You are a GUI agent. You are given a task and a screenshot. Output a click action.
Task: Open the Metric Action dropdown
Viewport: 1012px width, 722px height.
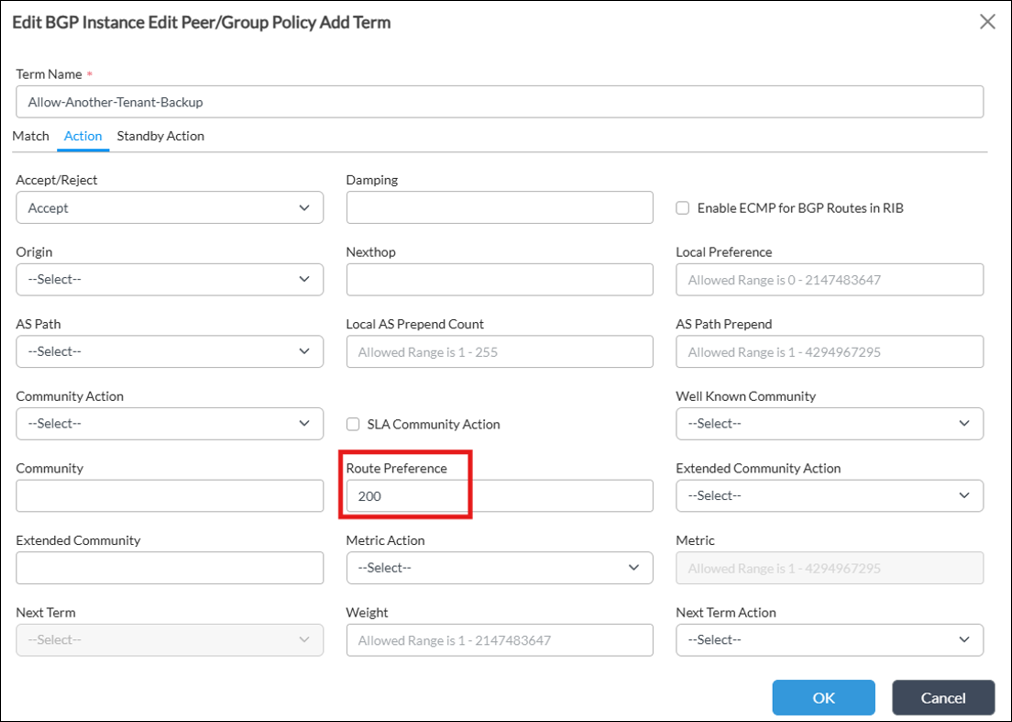coord(499,568)
